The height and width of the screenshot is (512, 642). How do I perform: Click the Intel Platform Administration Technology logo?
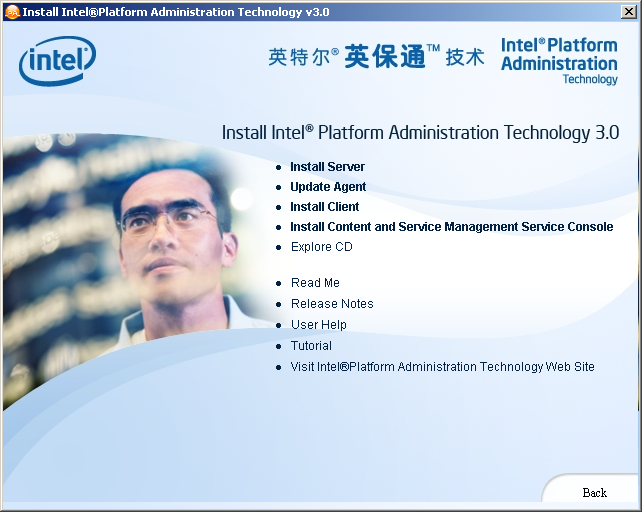pyautogui.click(x=559, y=61)
